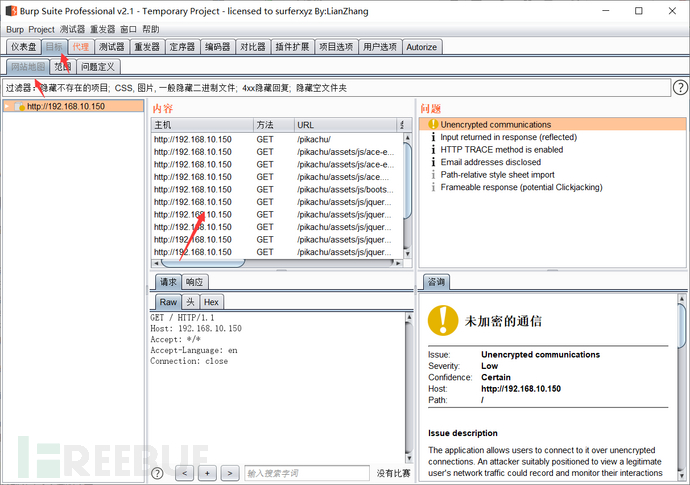Open the 窗口 menu
This screenshot has height=485, width=690.
(128, 29)
